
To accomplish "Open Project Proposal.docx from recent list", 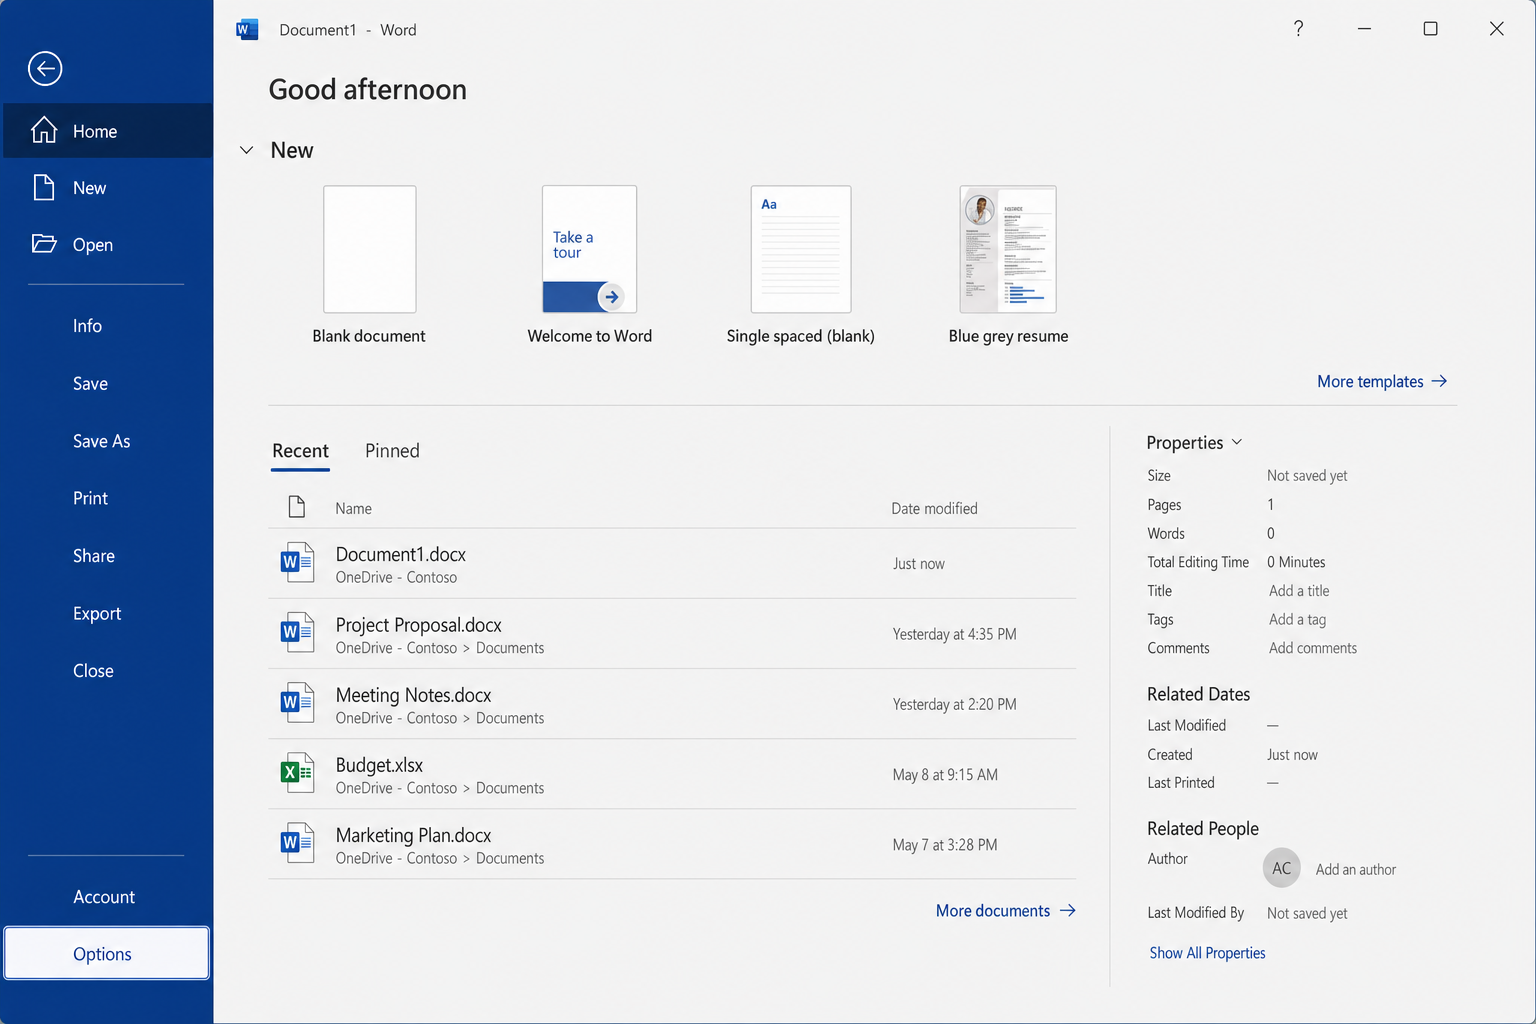I will [x=672, y=633].
